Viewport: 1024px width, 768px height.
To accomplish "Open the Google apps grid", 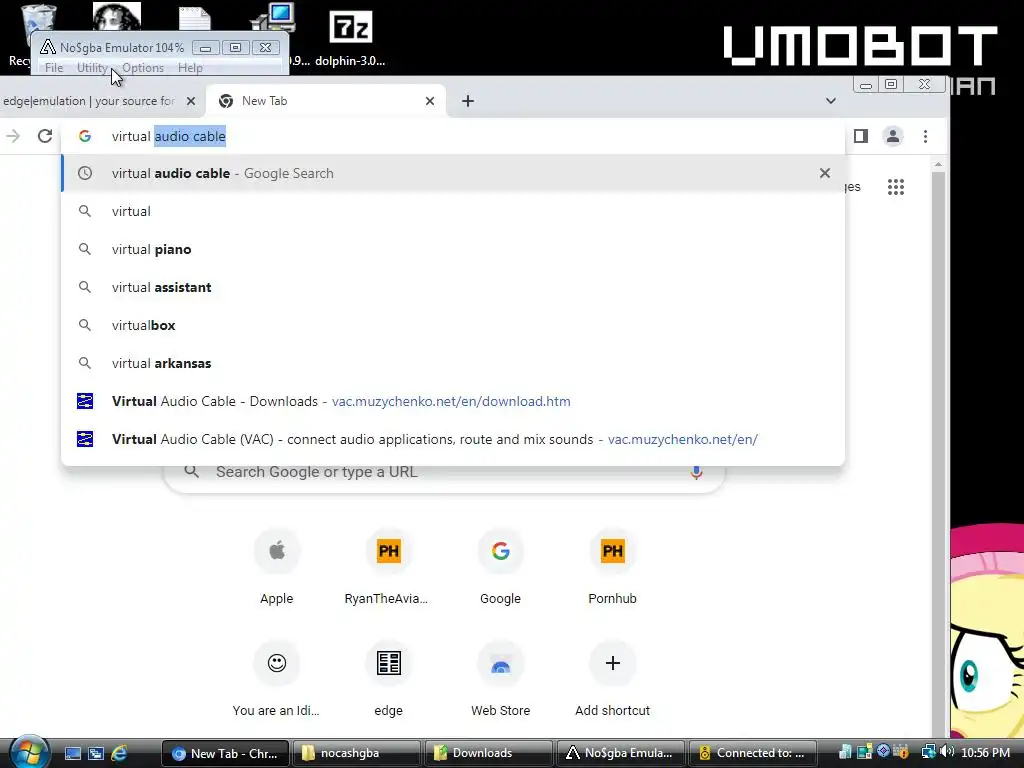I will [896, 187].
